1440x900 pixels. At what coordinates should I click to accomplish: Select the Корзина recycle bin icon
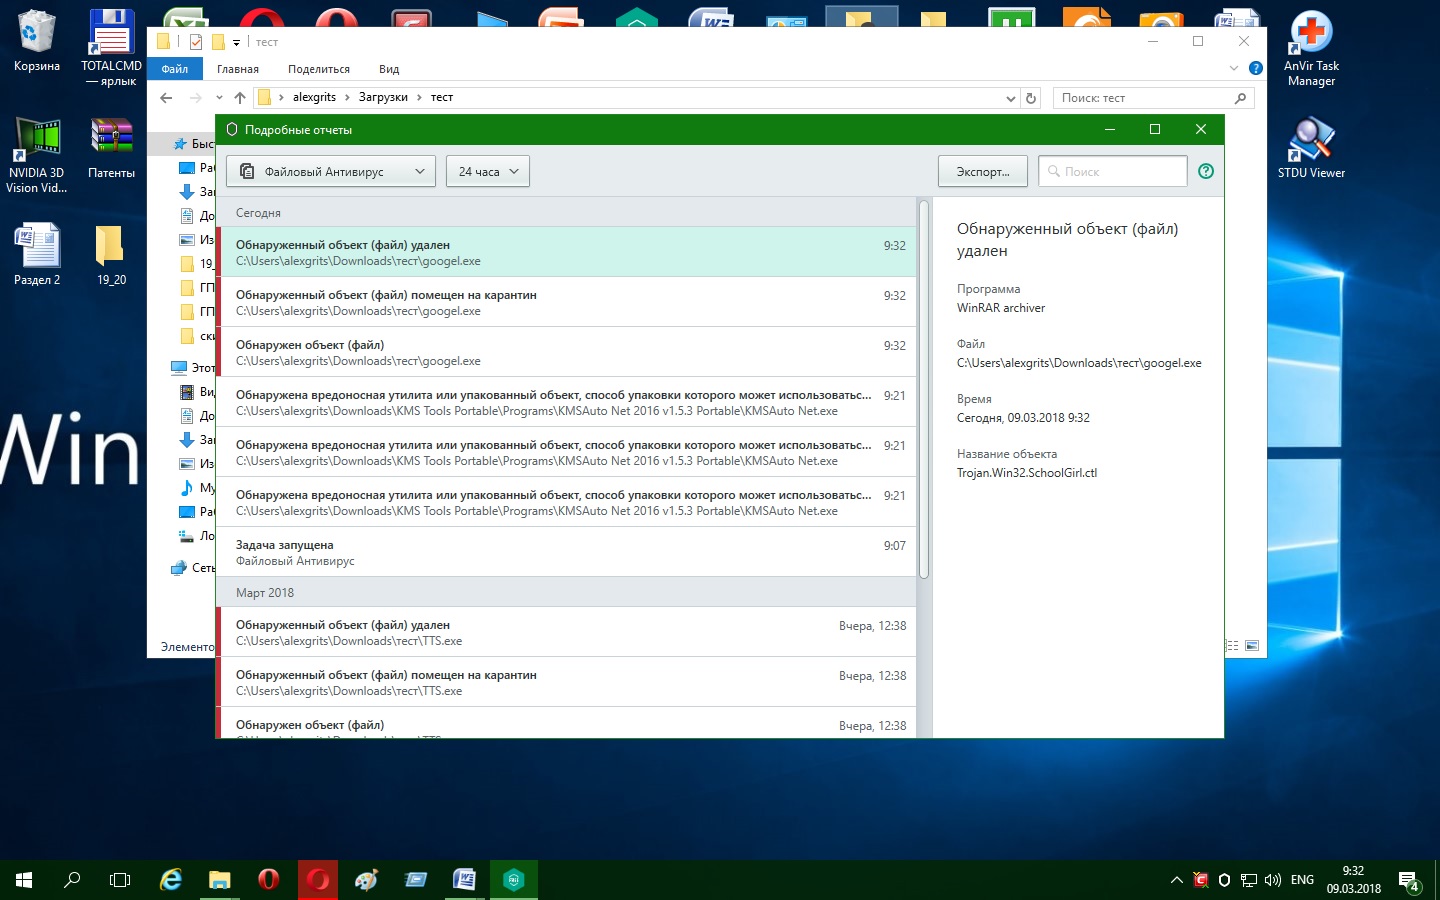(37, 42)
